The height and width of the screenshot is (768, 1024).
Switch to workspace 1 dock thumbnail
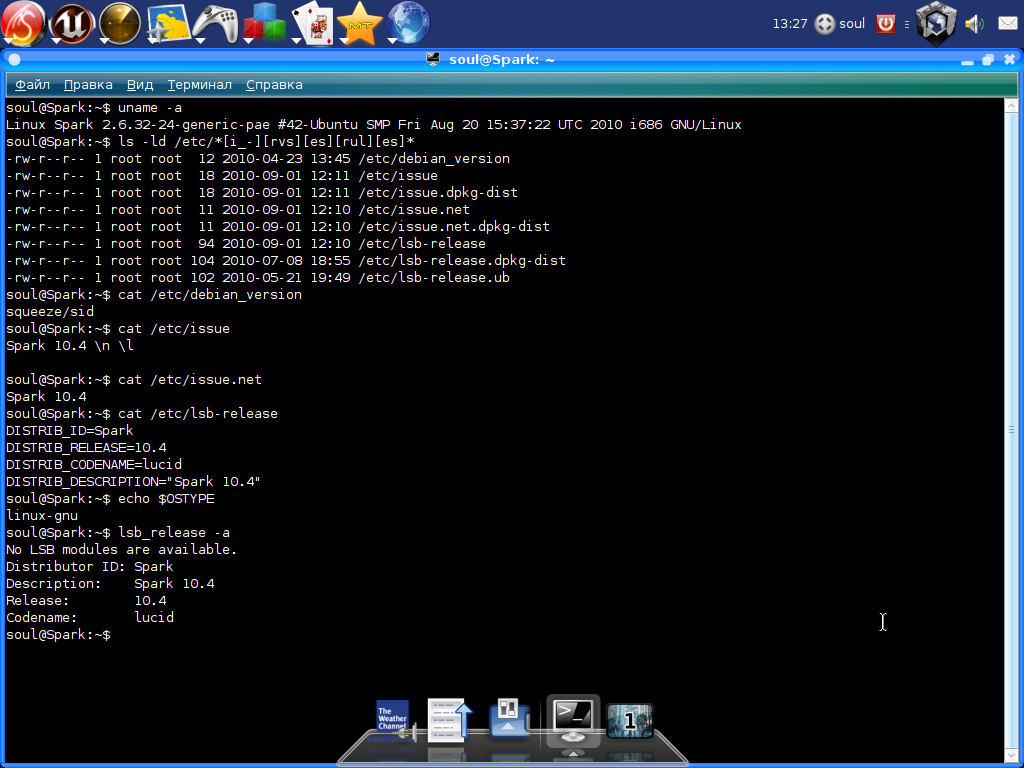630,720
